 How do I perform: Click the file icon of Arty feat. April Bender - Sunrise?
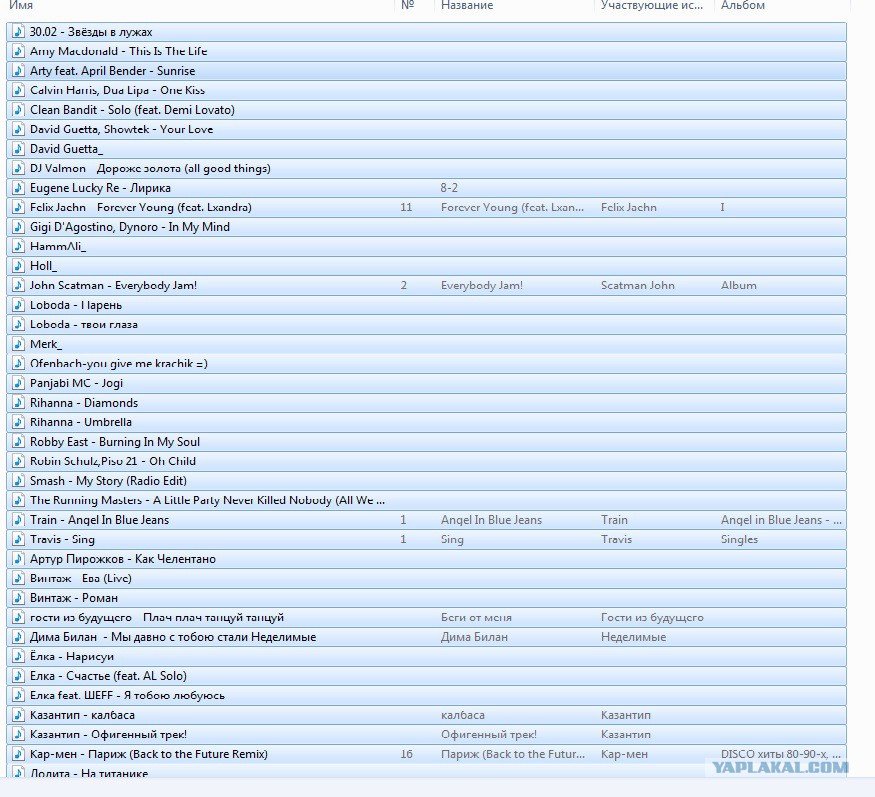[18, 71]
